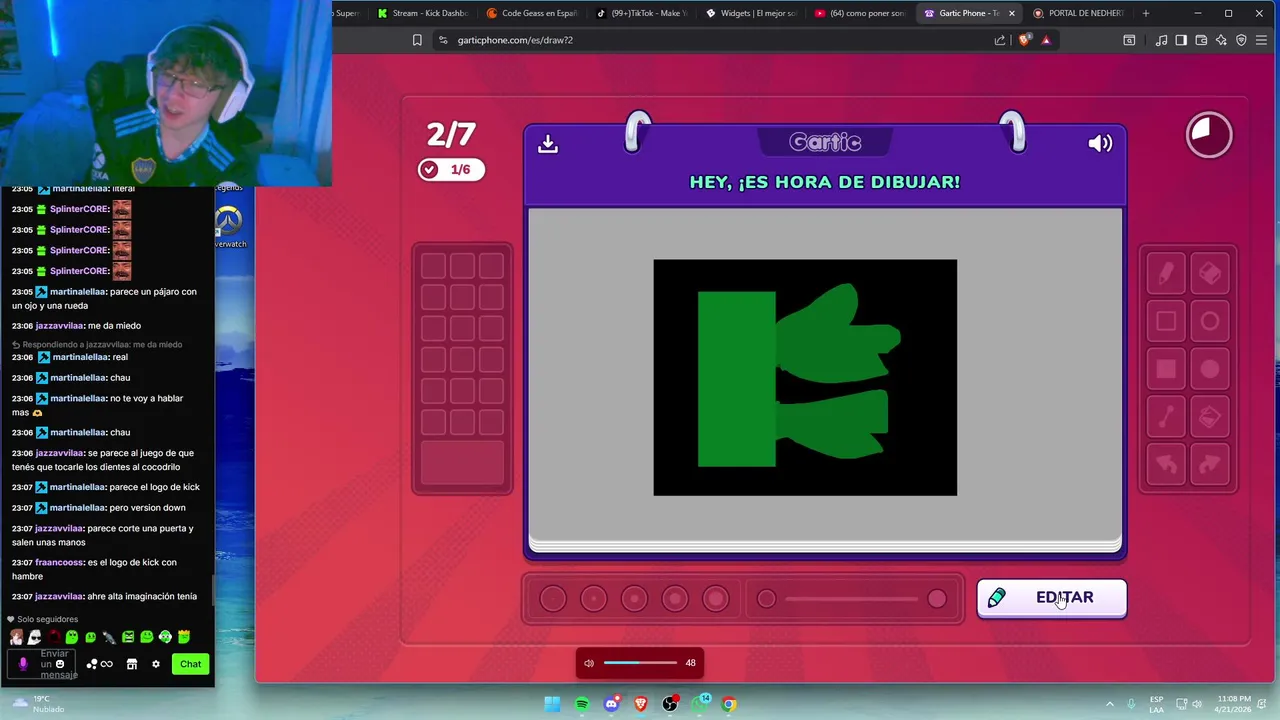Click the taskbar clock showing 11:08 PM
The height and width of the screenshot is (720, 1280).
(x=1234, y=704)
